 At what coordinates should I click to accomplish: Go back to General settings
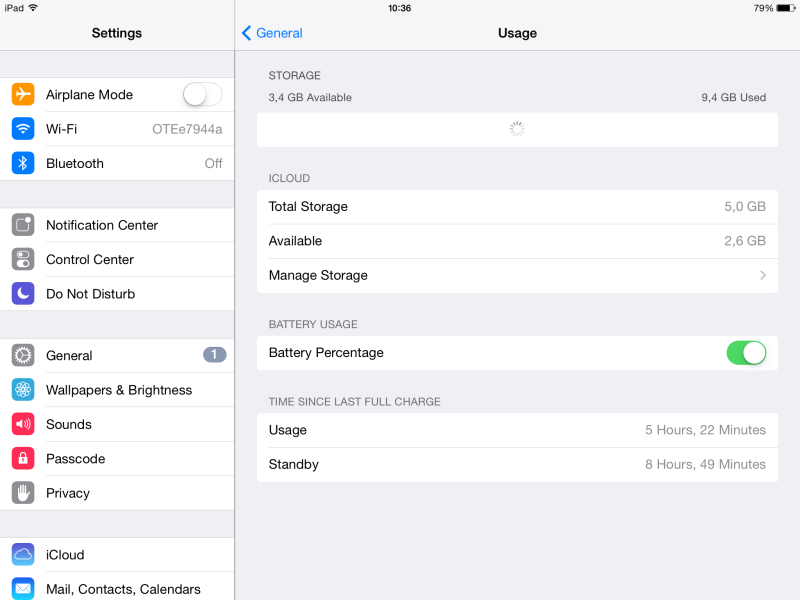(272, 33)
